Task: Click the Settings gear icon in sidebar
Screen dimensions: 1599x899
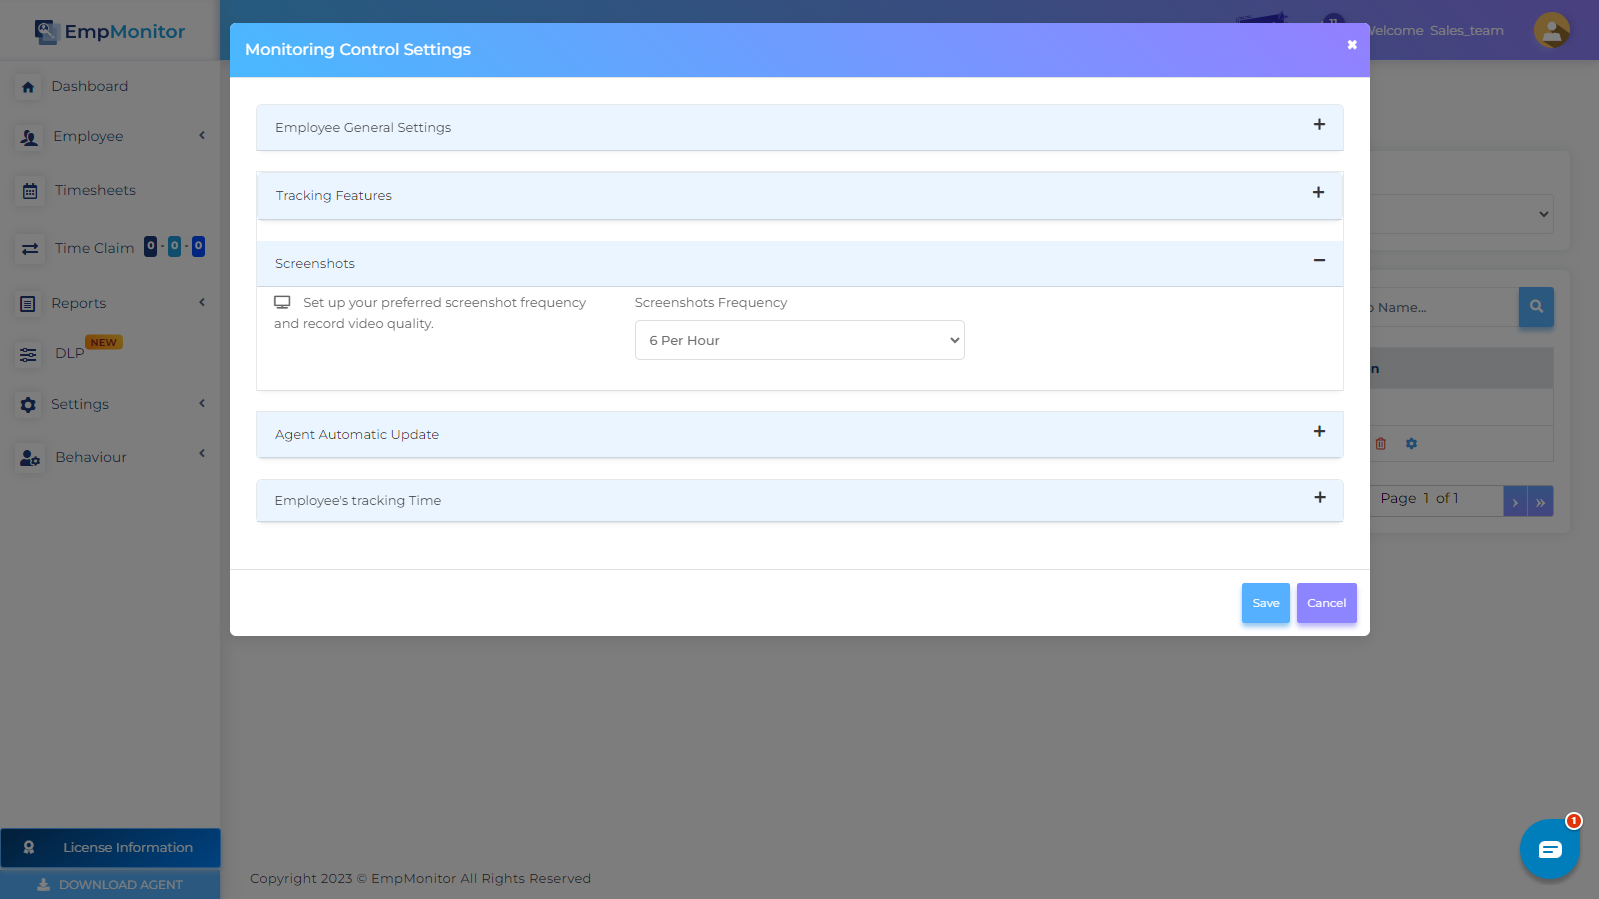Action: click(28, 405)
